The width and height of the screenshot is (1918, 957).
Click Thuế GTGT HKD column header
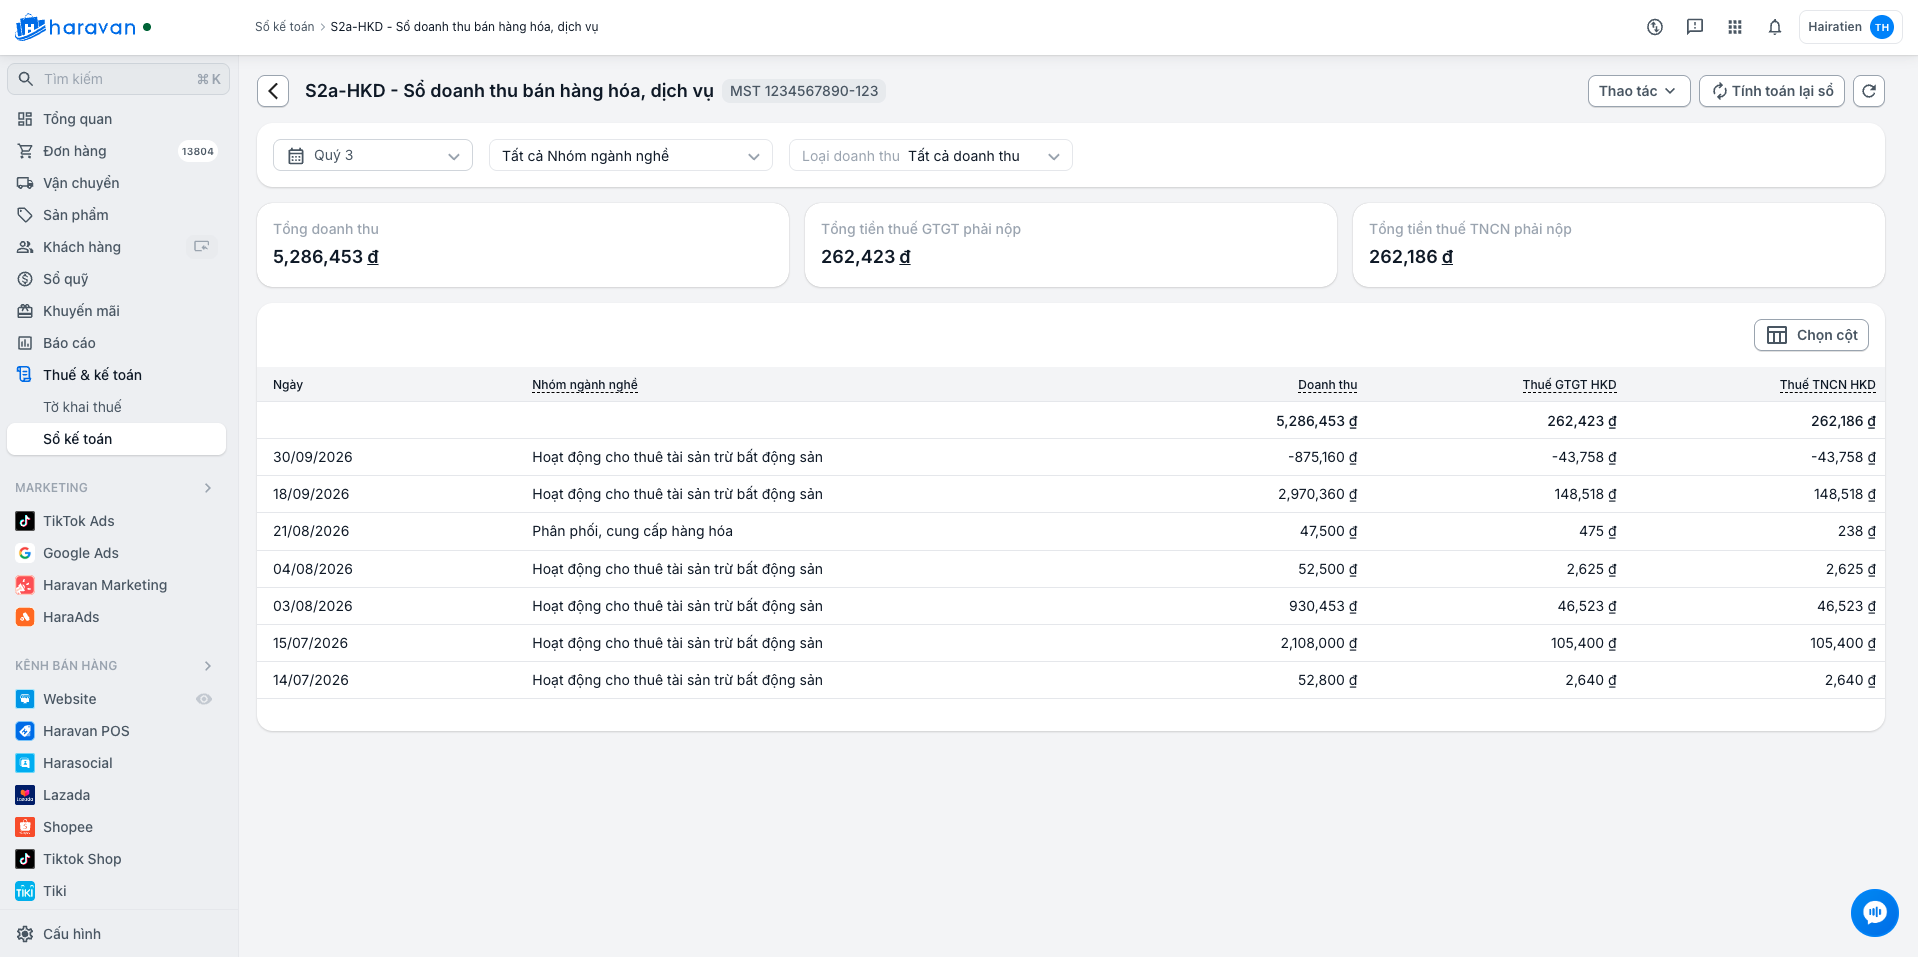(x=1569, y=385)
